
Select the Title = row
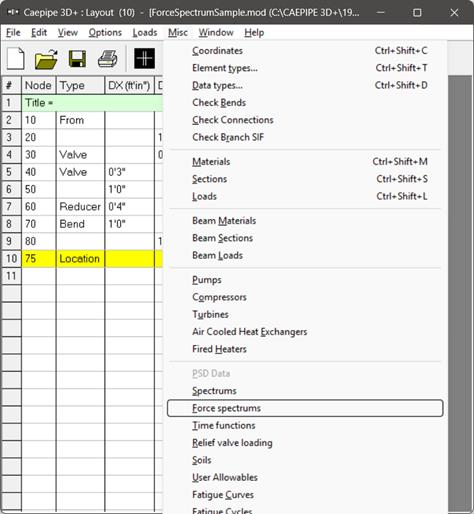pos(92,103)
